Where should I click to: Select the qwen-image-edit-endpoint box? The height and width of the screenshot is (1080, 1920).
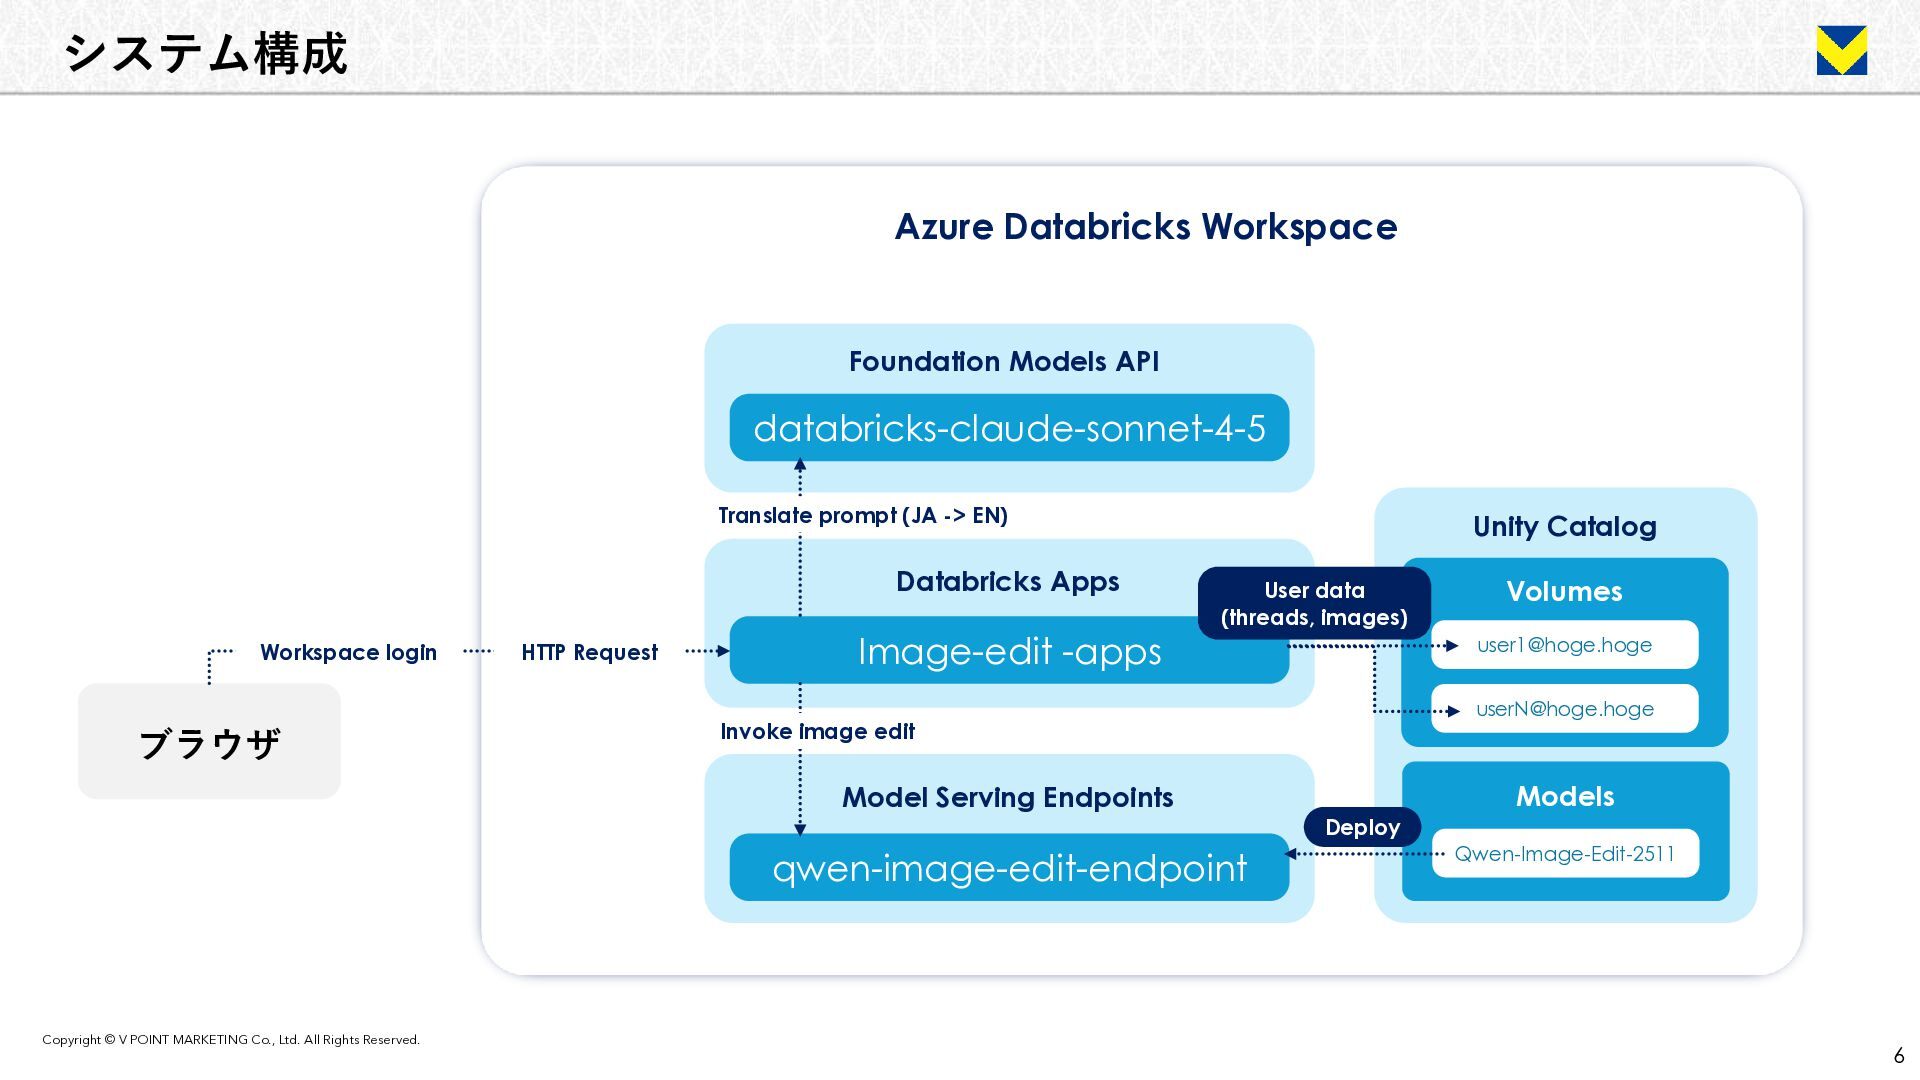(1009, 868)
